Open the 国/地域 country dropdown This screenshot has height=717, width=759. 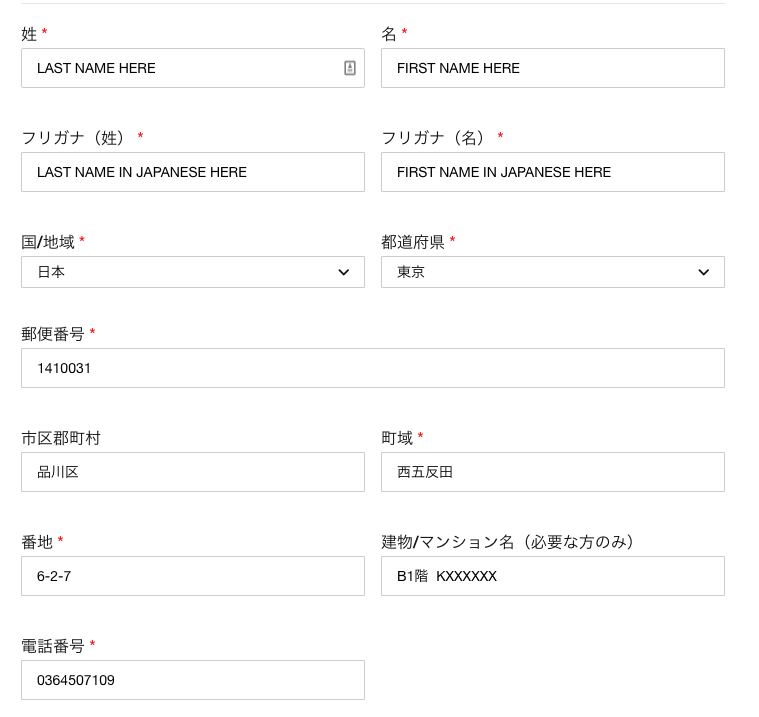tap(193, 272)
